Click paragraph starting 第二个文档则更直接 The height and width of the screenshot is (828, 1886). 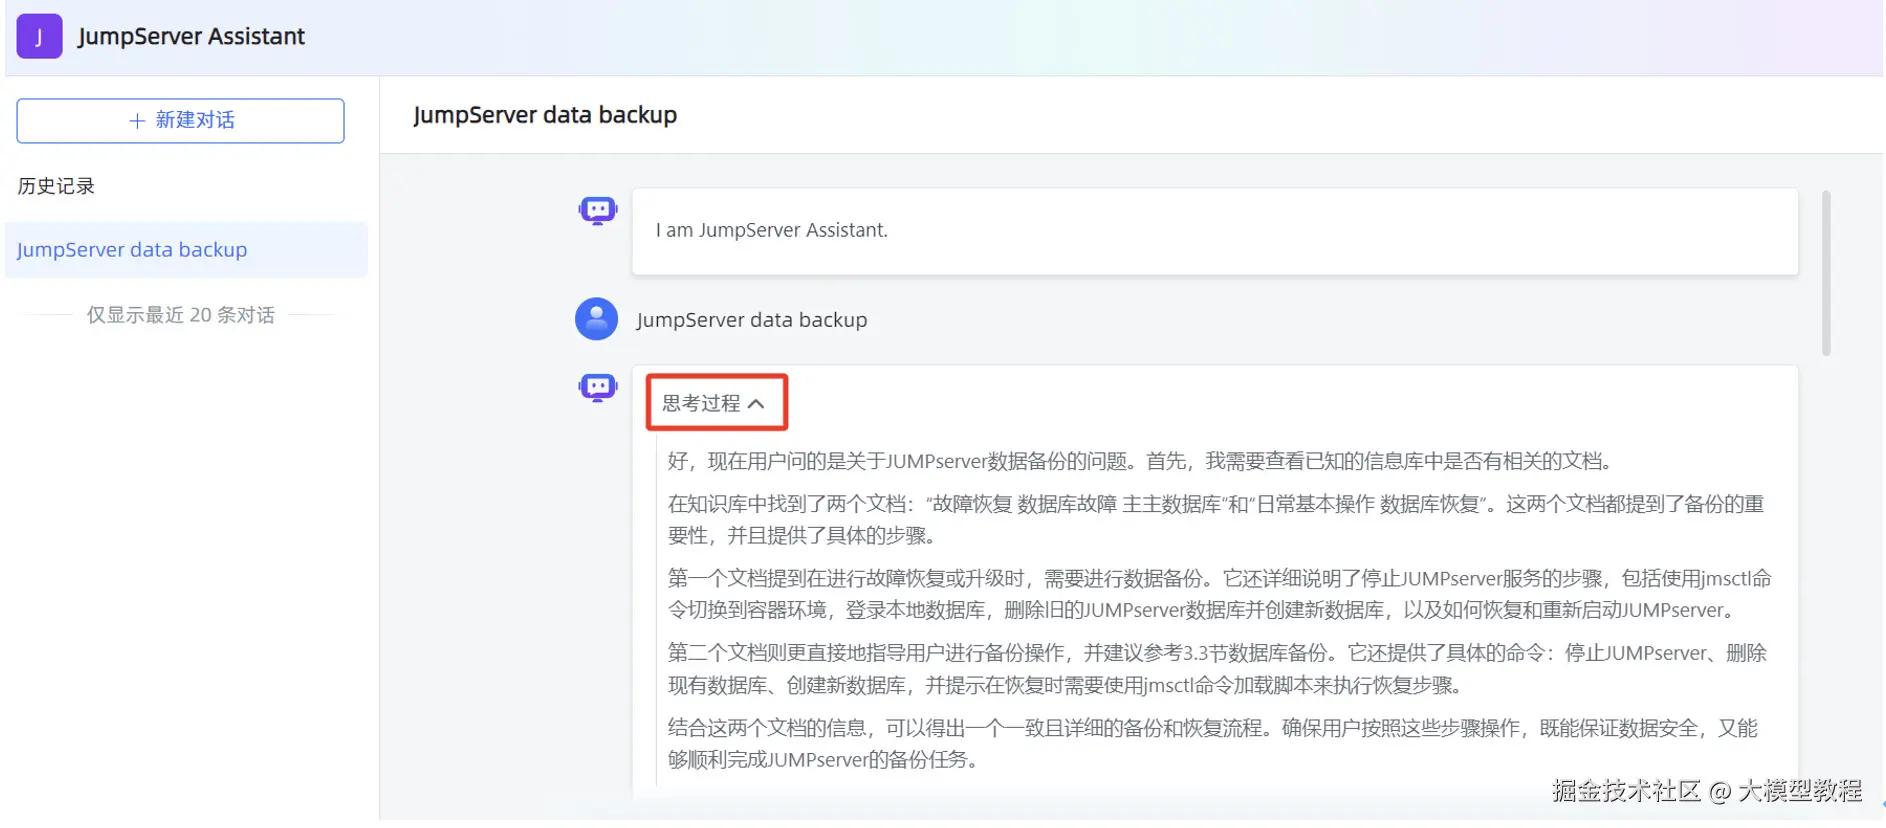(x=1217, y=669)
